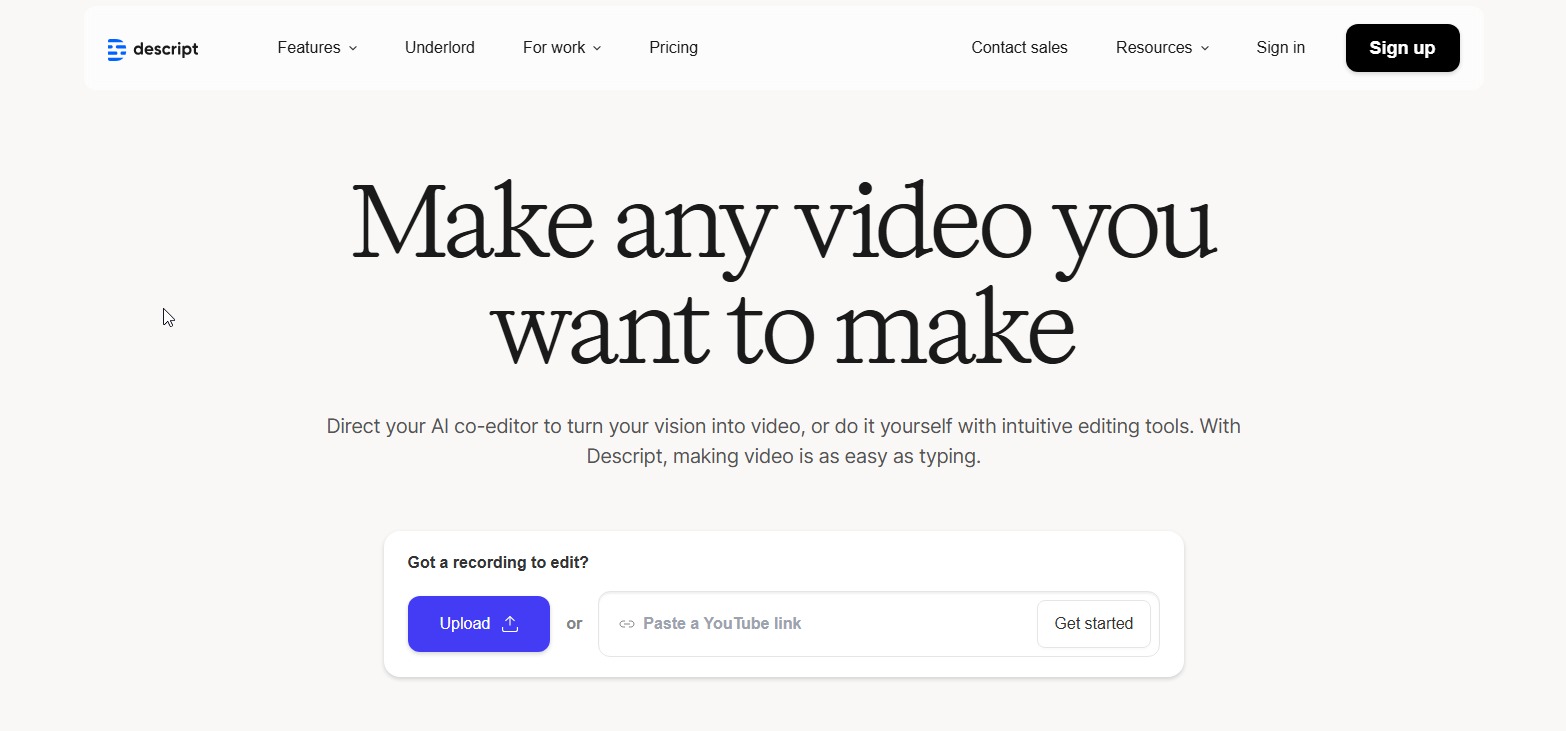Click the 'or' text beside Upload

pos(574,624)
